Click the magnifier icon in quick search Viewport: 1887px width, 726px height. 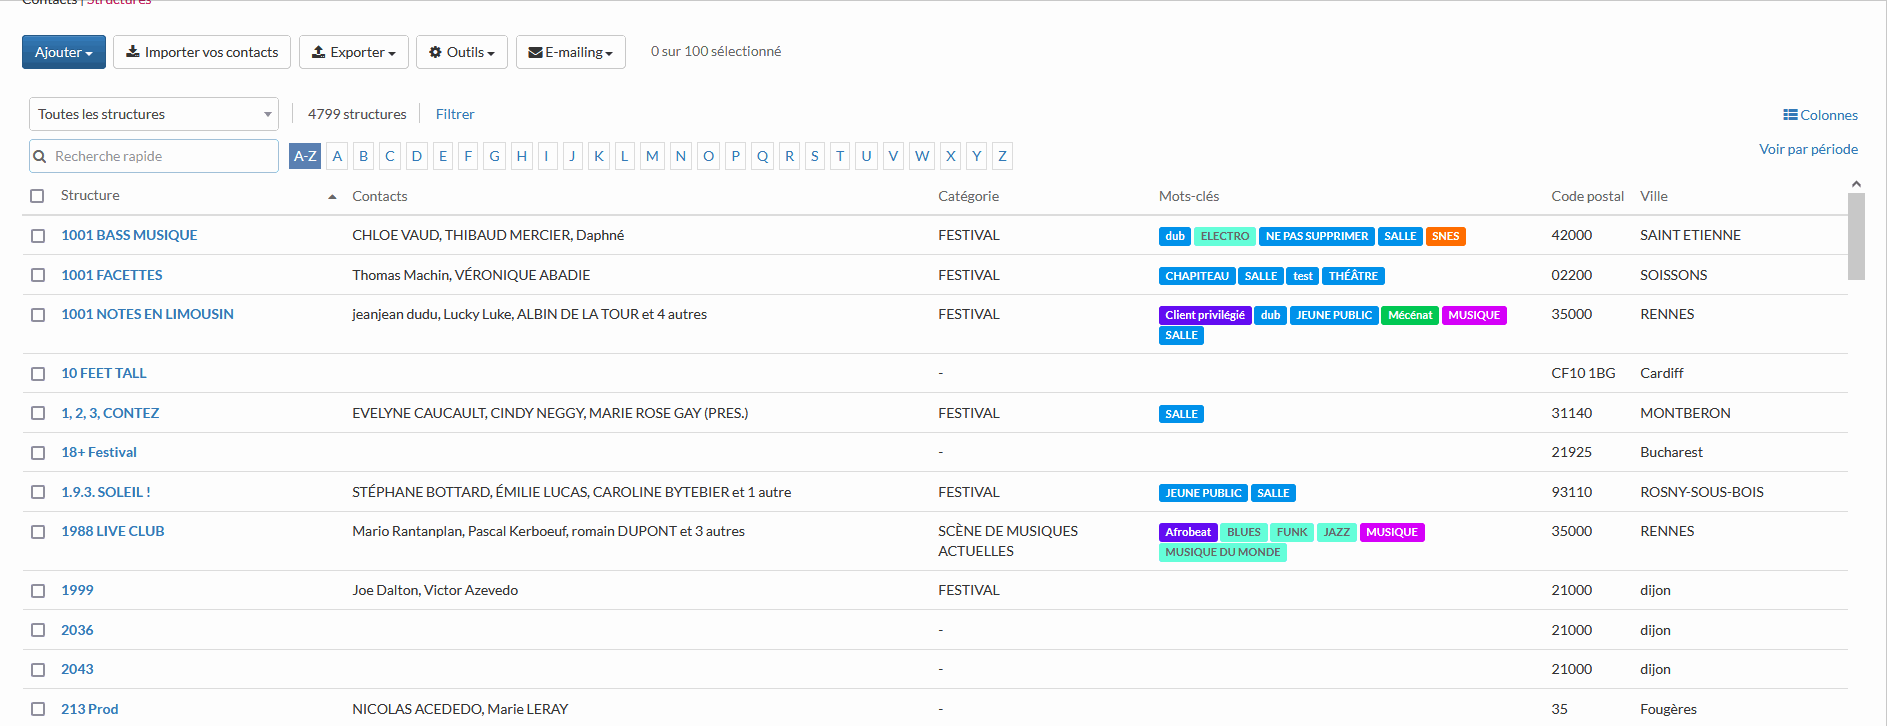click(x=40, y=157)
